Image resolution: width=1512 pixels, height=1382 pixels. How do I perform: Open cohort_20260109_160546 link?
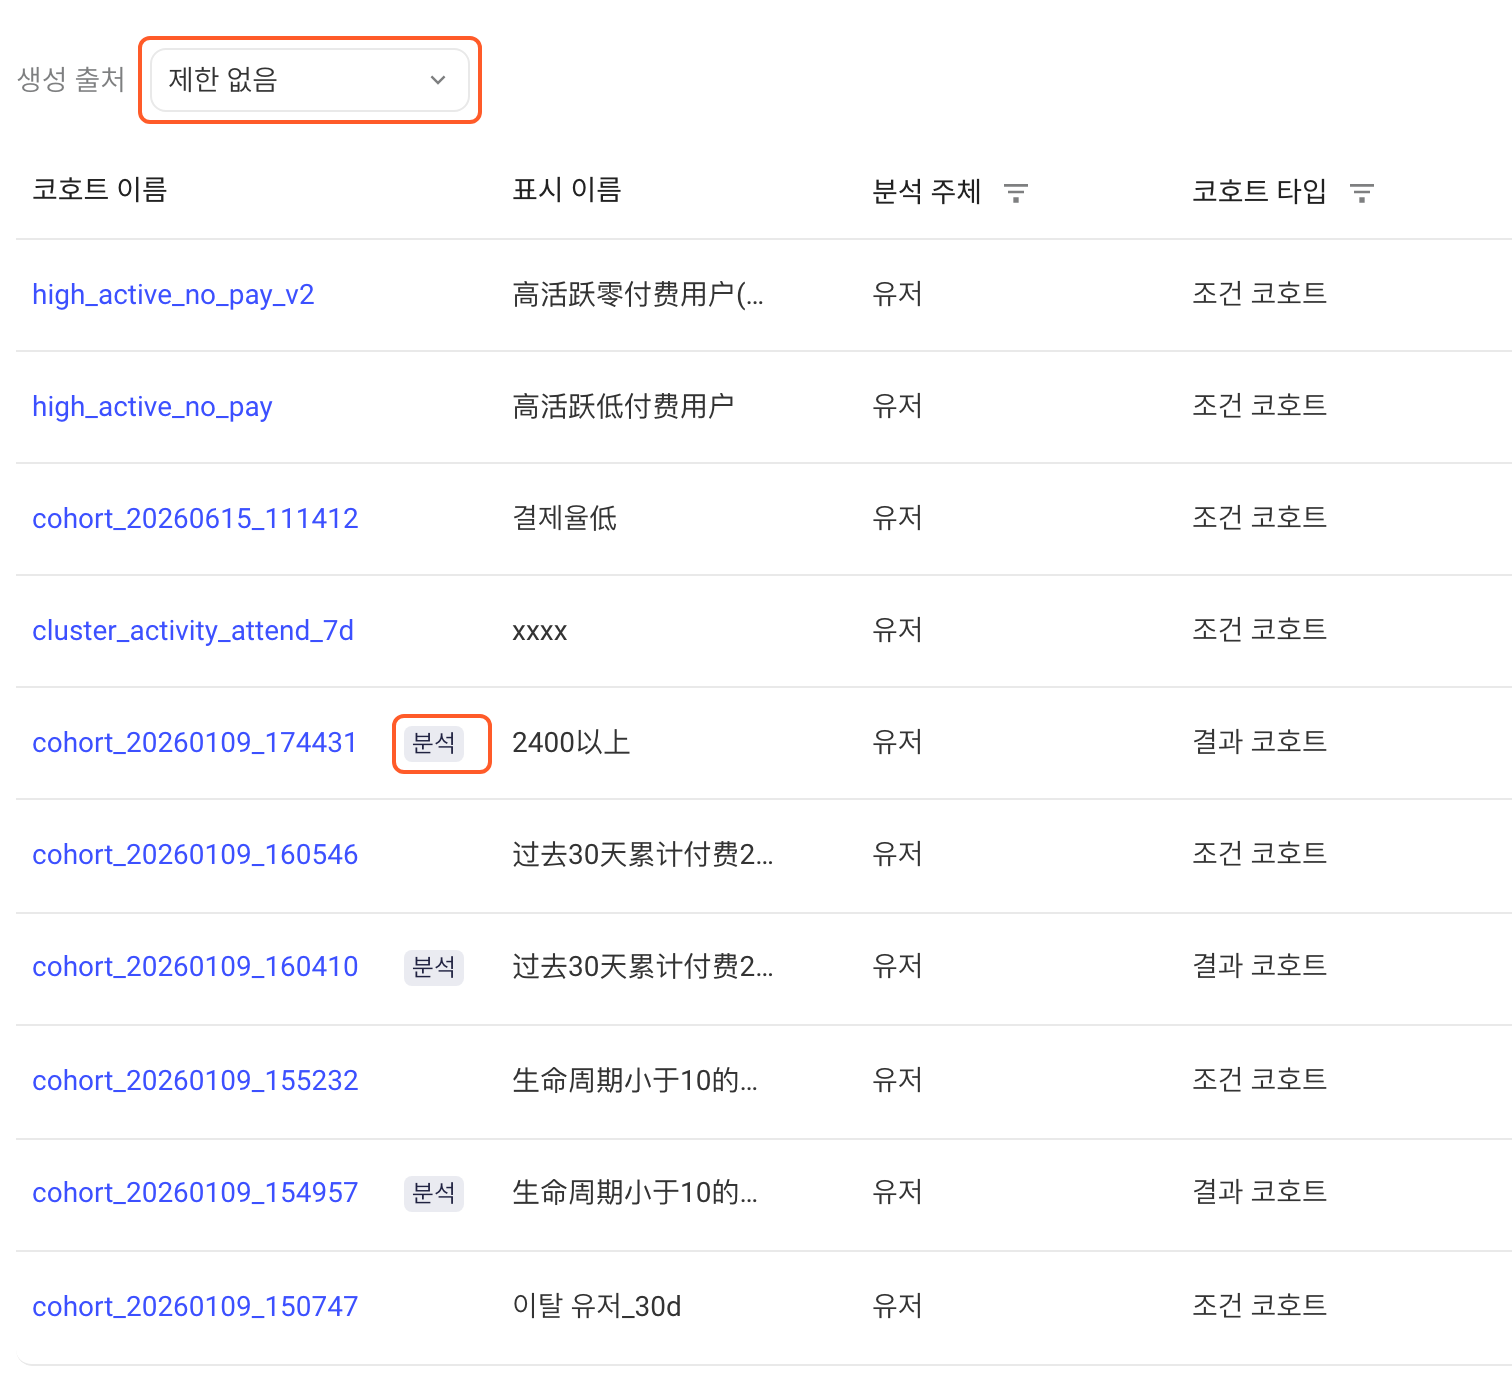pyautogui.click(x=195, y=855)
